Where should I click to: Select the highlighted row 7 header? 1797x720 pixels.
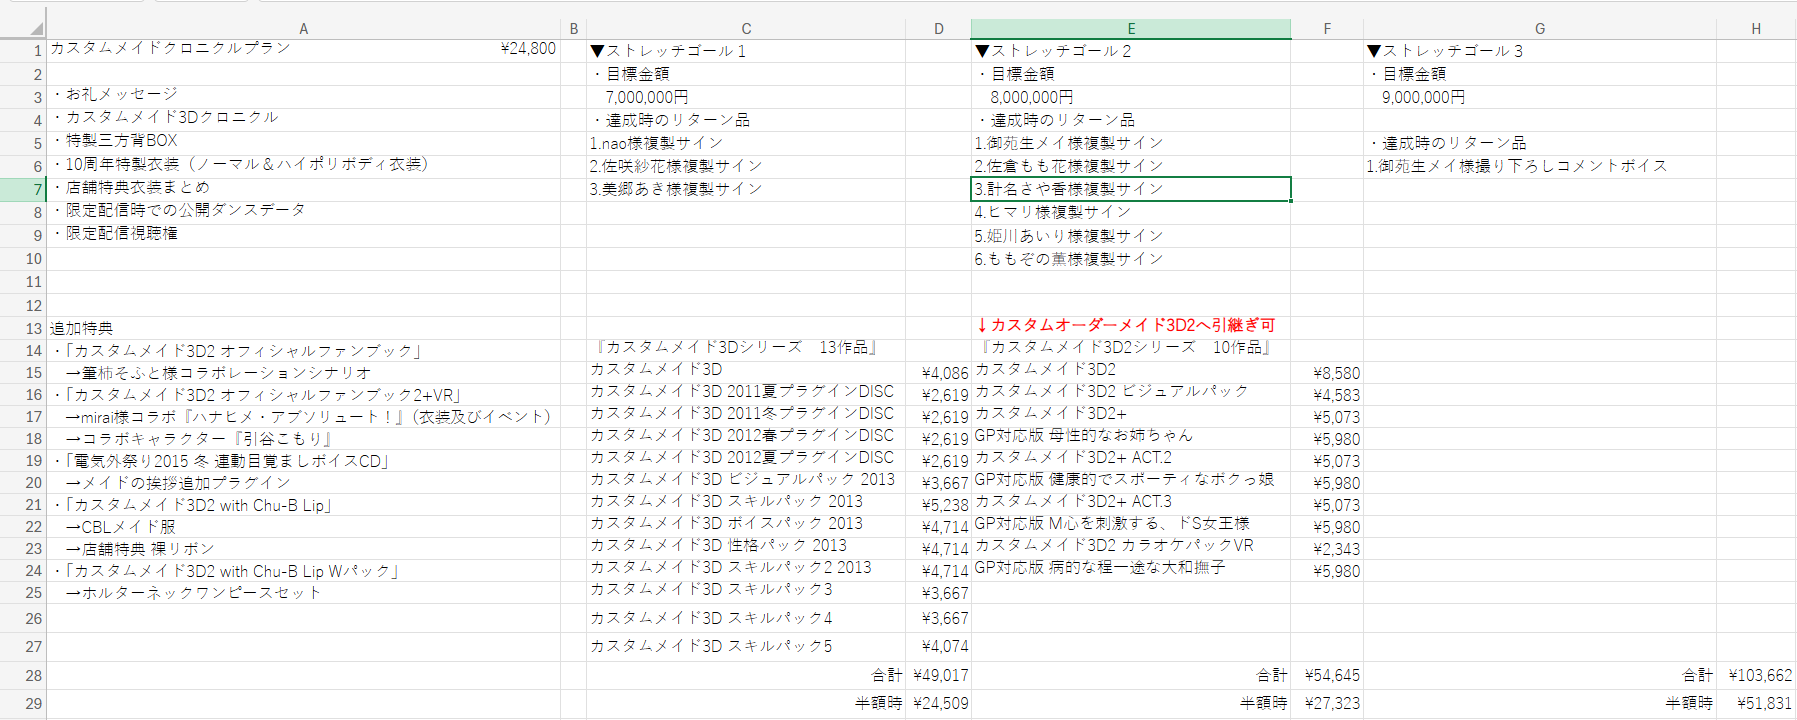(23, 189)
